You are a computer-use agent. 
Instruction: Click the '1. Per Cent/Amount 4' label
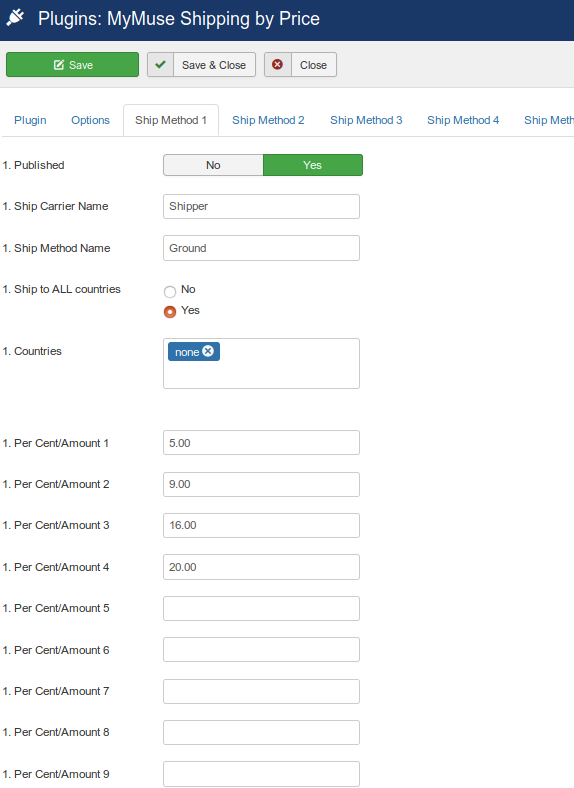pos(56,567)
